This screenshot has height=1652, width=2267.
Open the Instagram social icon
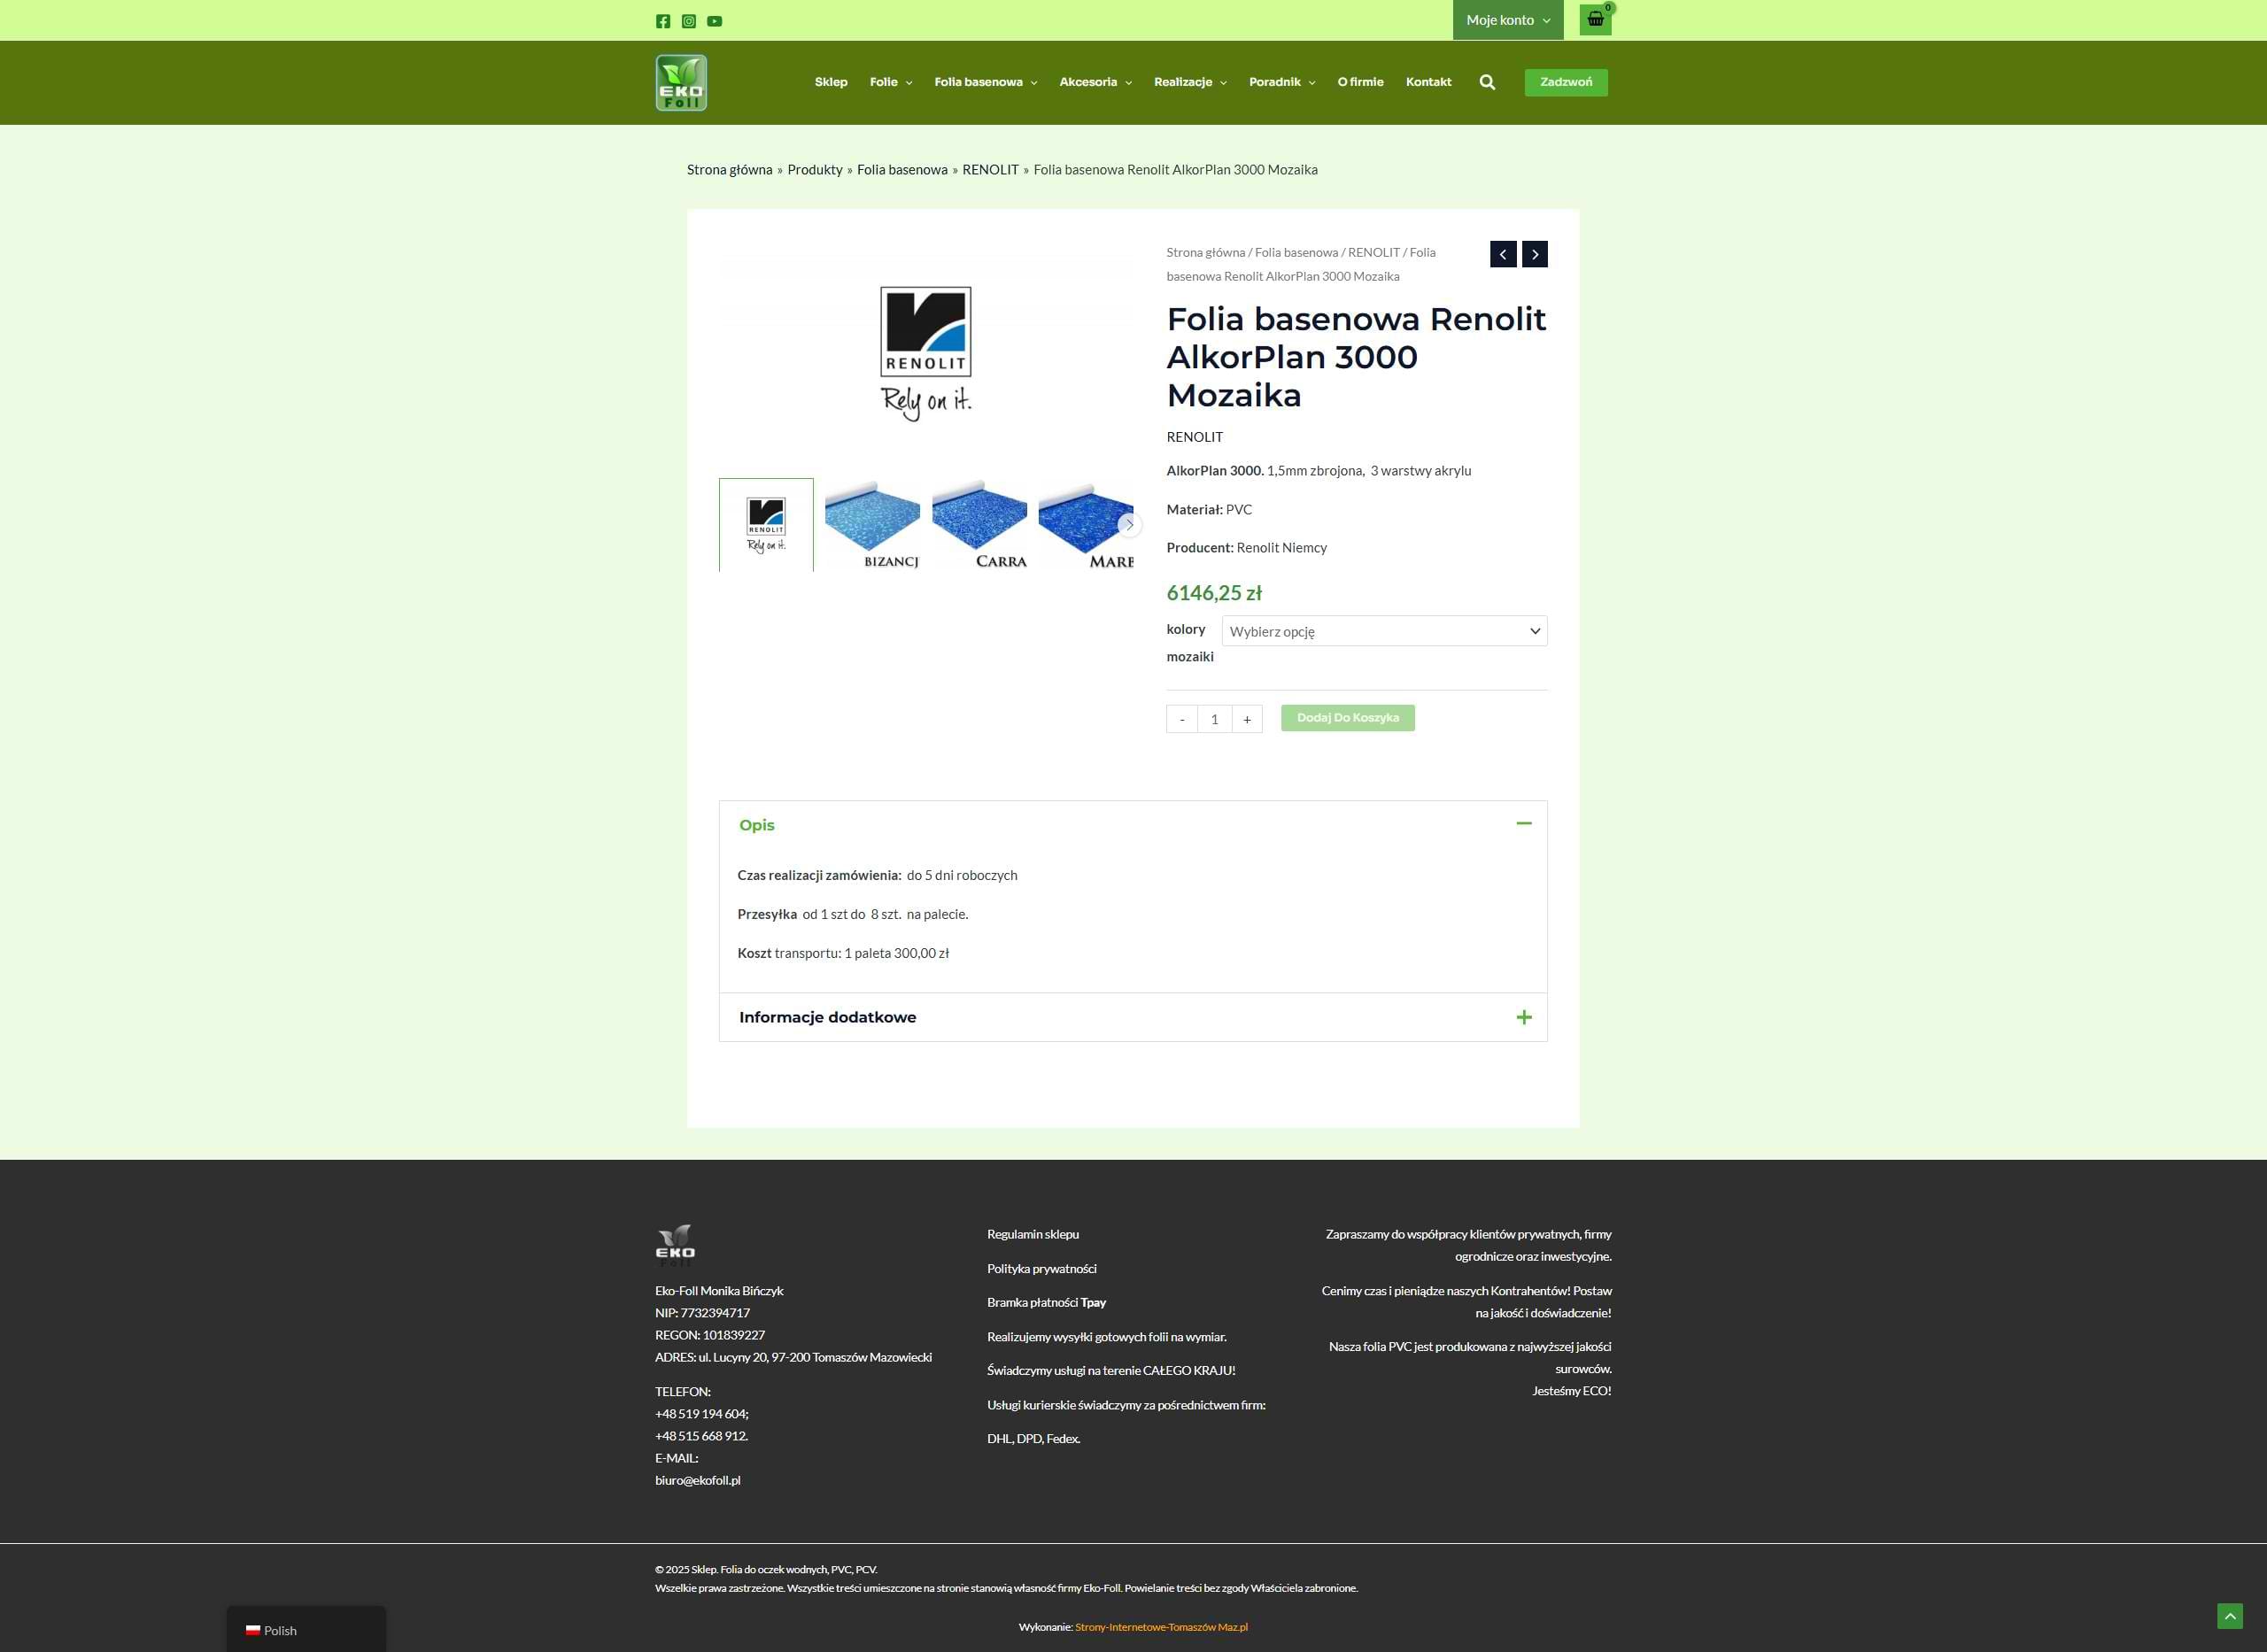coord(689,21)
